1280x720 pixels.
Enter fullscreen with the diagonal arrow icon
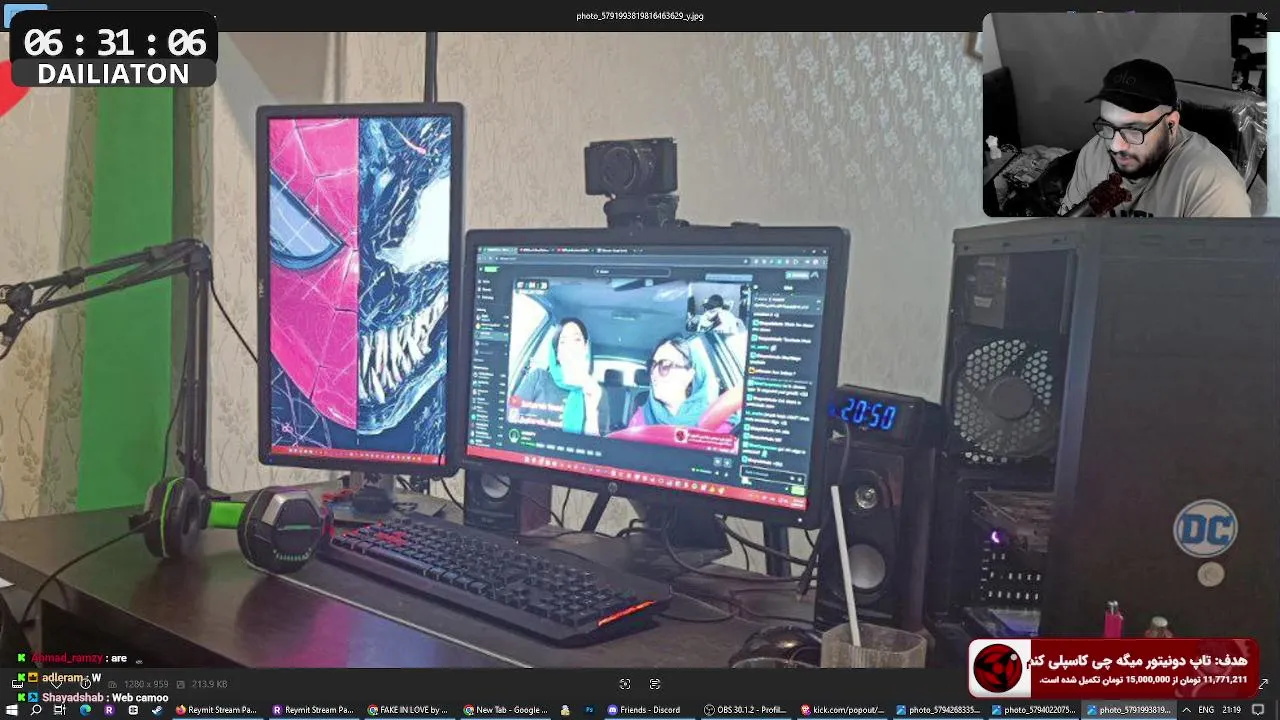[x=1264, y=684]
